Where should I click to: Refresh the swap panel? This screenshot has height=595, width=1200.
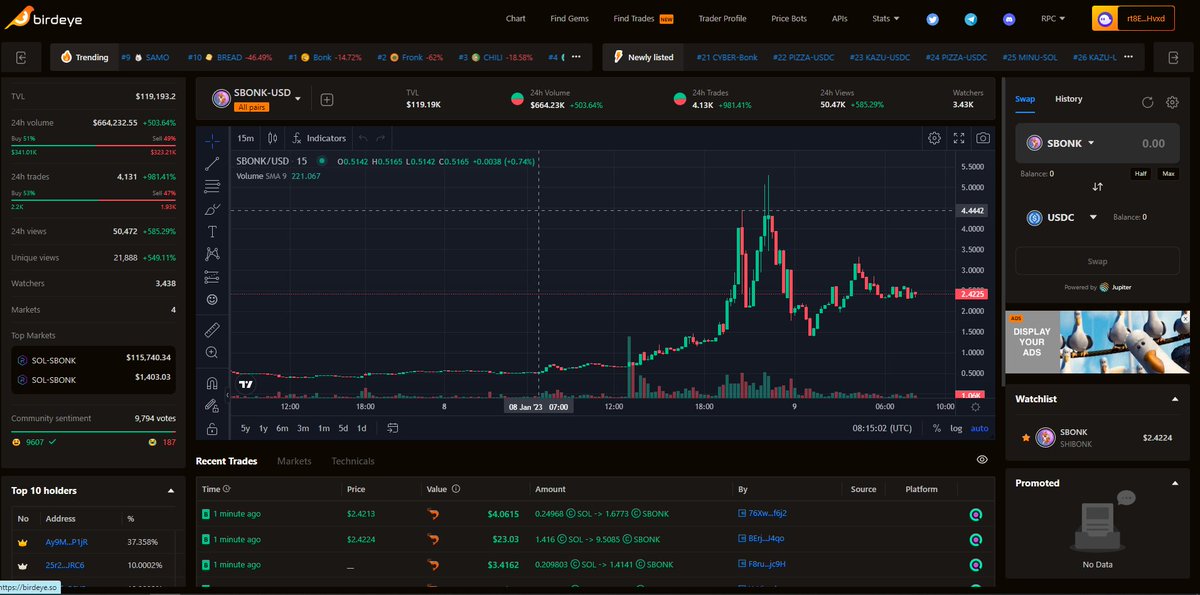click(1148, 102)
